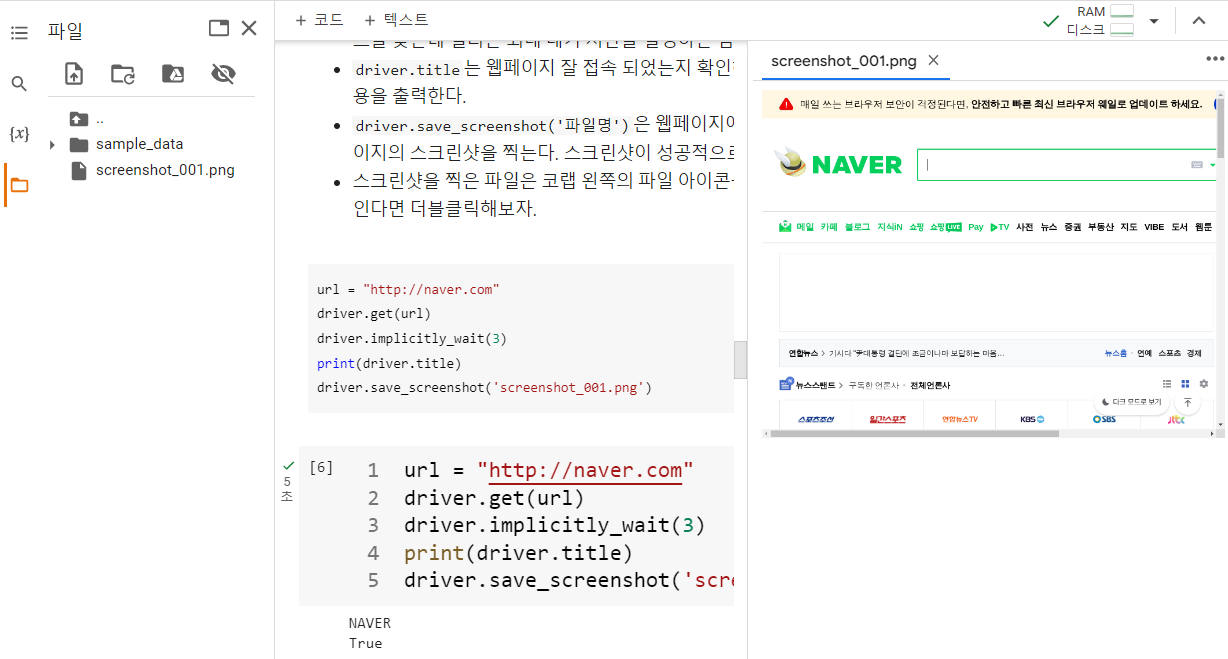Select the screenshot_001.png file in the tree
The image size is (1228, 659).
pos(165,170)
